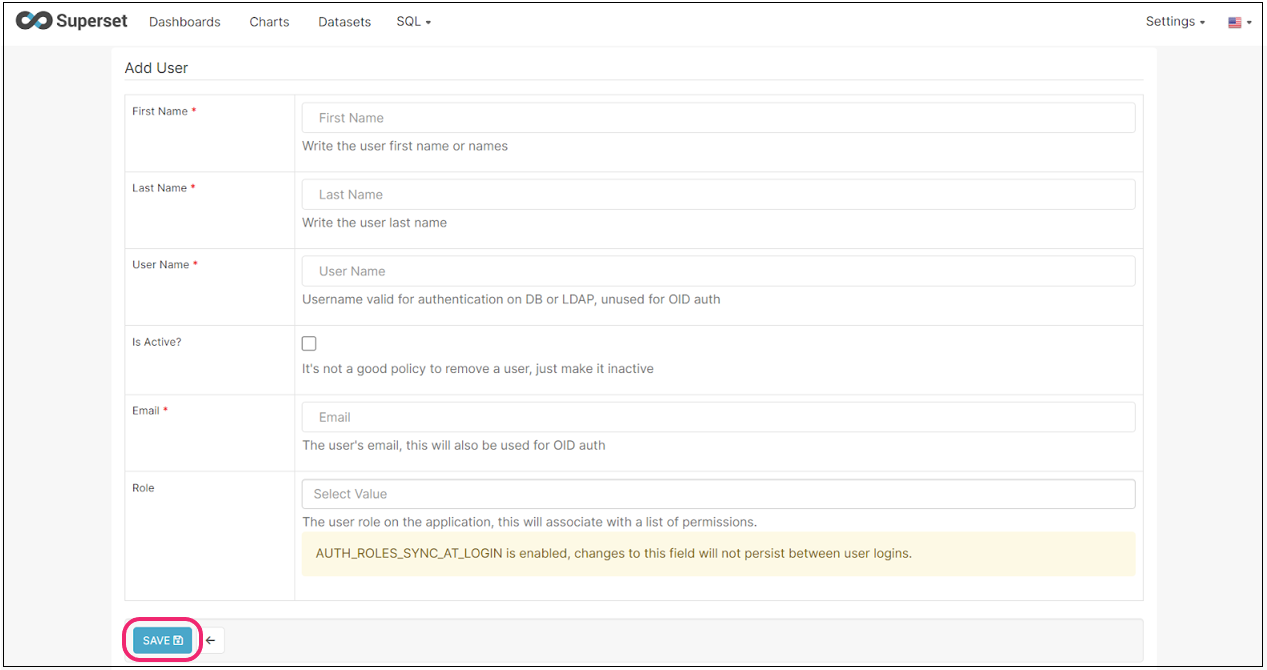The width and height of the screenshot is (1267, 670).
Task: Click "Write the user last name" hint
Action: 374,222
